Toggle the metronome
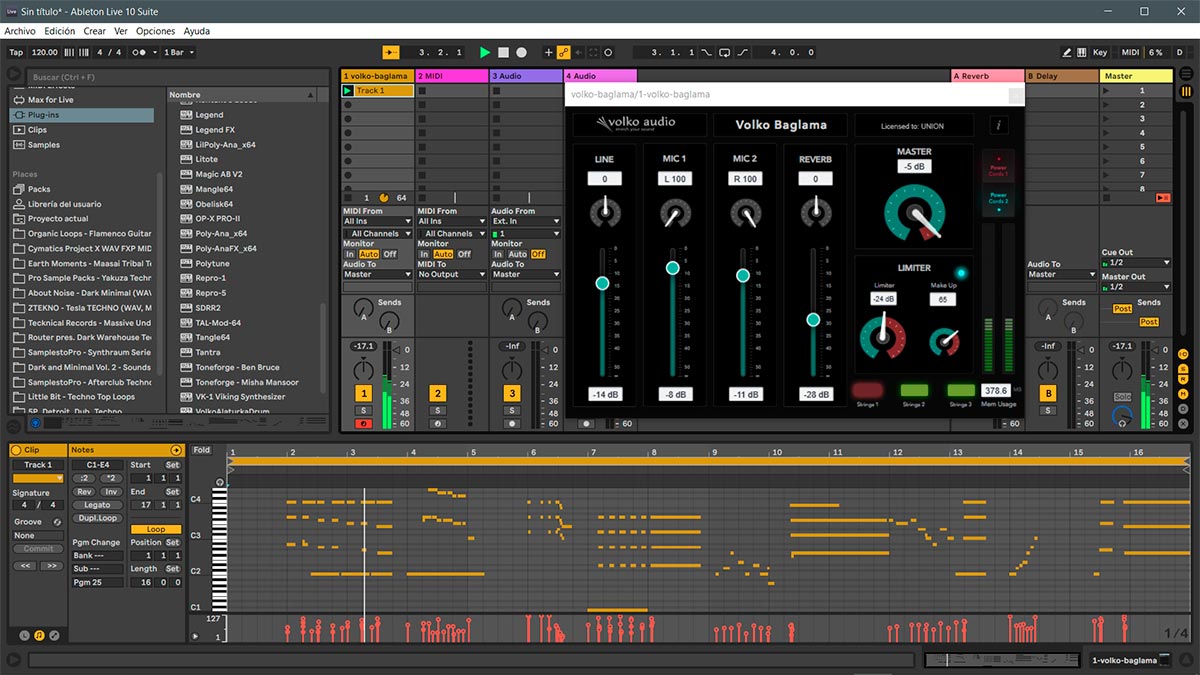Image resolution: width=1200 pixels, height=675 pixels. pos(143,52)
